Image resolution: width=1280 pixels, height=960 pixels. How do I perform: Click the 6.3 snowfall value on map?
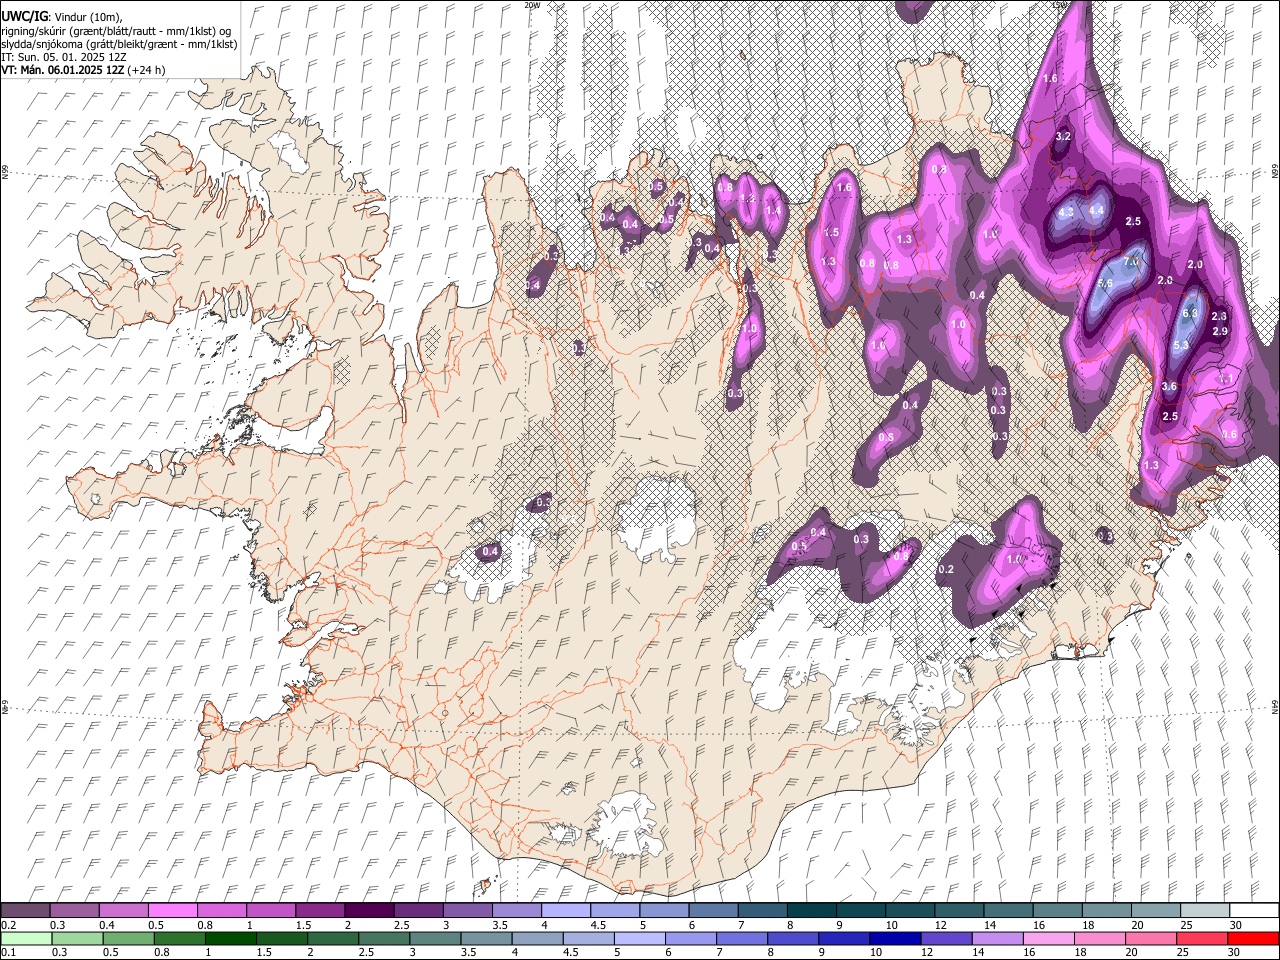click(1190, 313)
